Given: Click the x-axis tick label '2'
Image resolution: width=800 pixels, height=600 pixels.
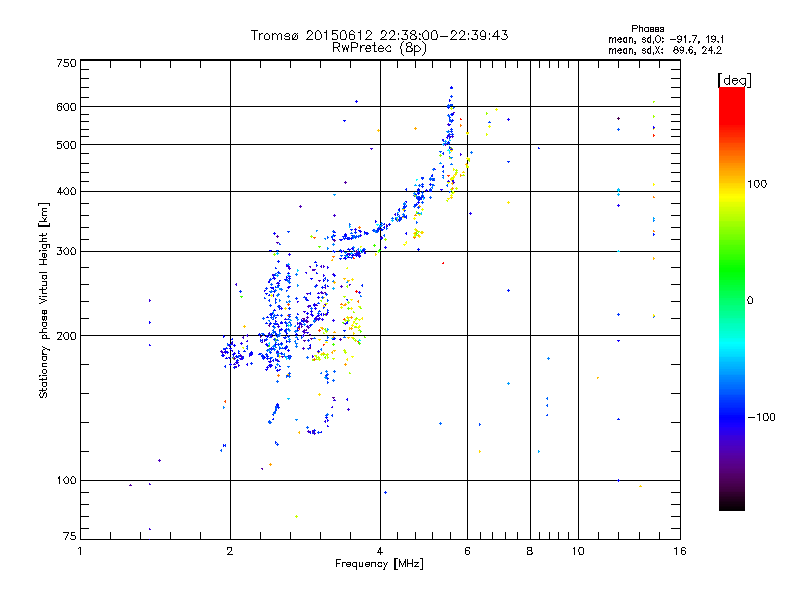Looking at the screenshot, I should (230, 551).
